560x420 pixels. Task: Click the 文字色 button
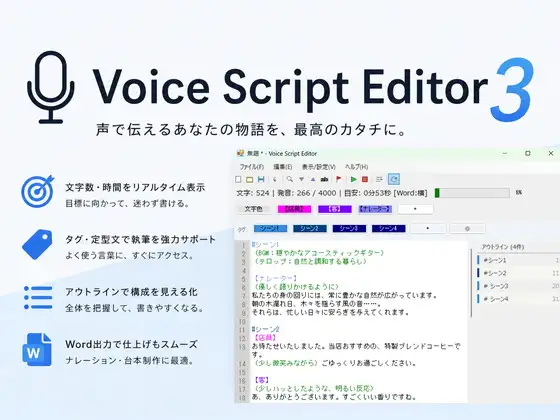[x=254, y=209]
